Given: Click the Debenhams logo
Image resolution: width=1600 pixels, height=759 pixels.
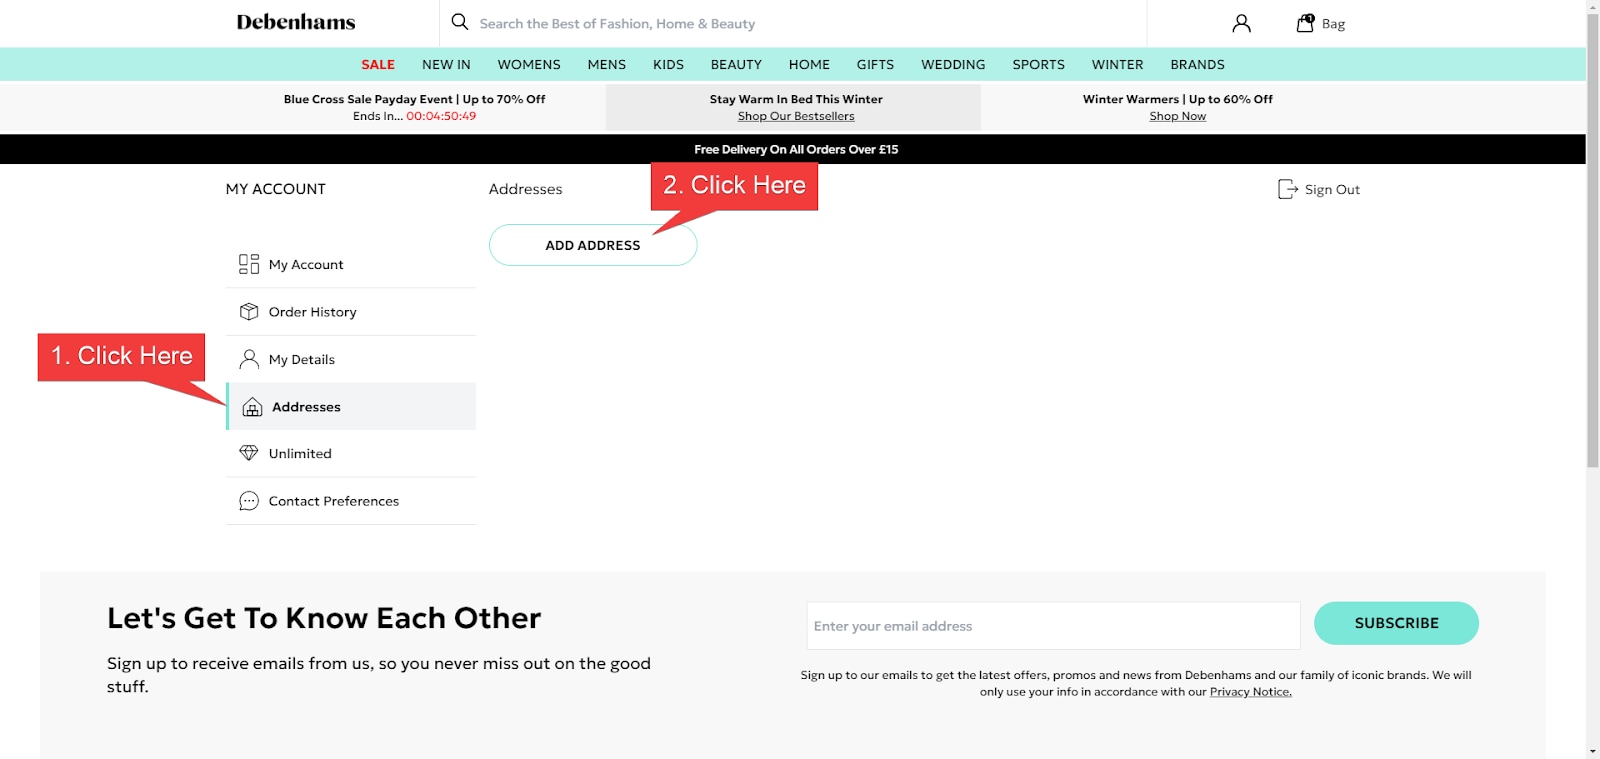Looking at the screenshot, I should pyautogui.click(x=296, y=22).
